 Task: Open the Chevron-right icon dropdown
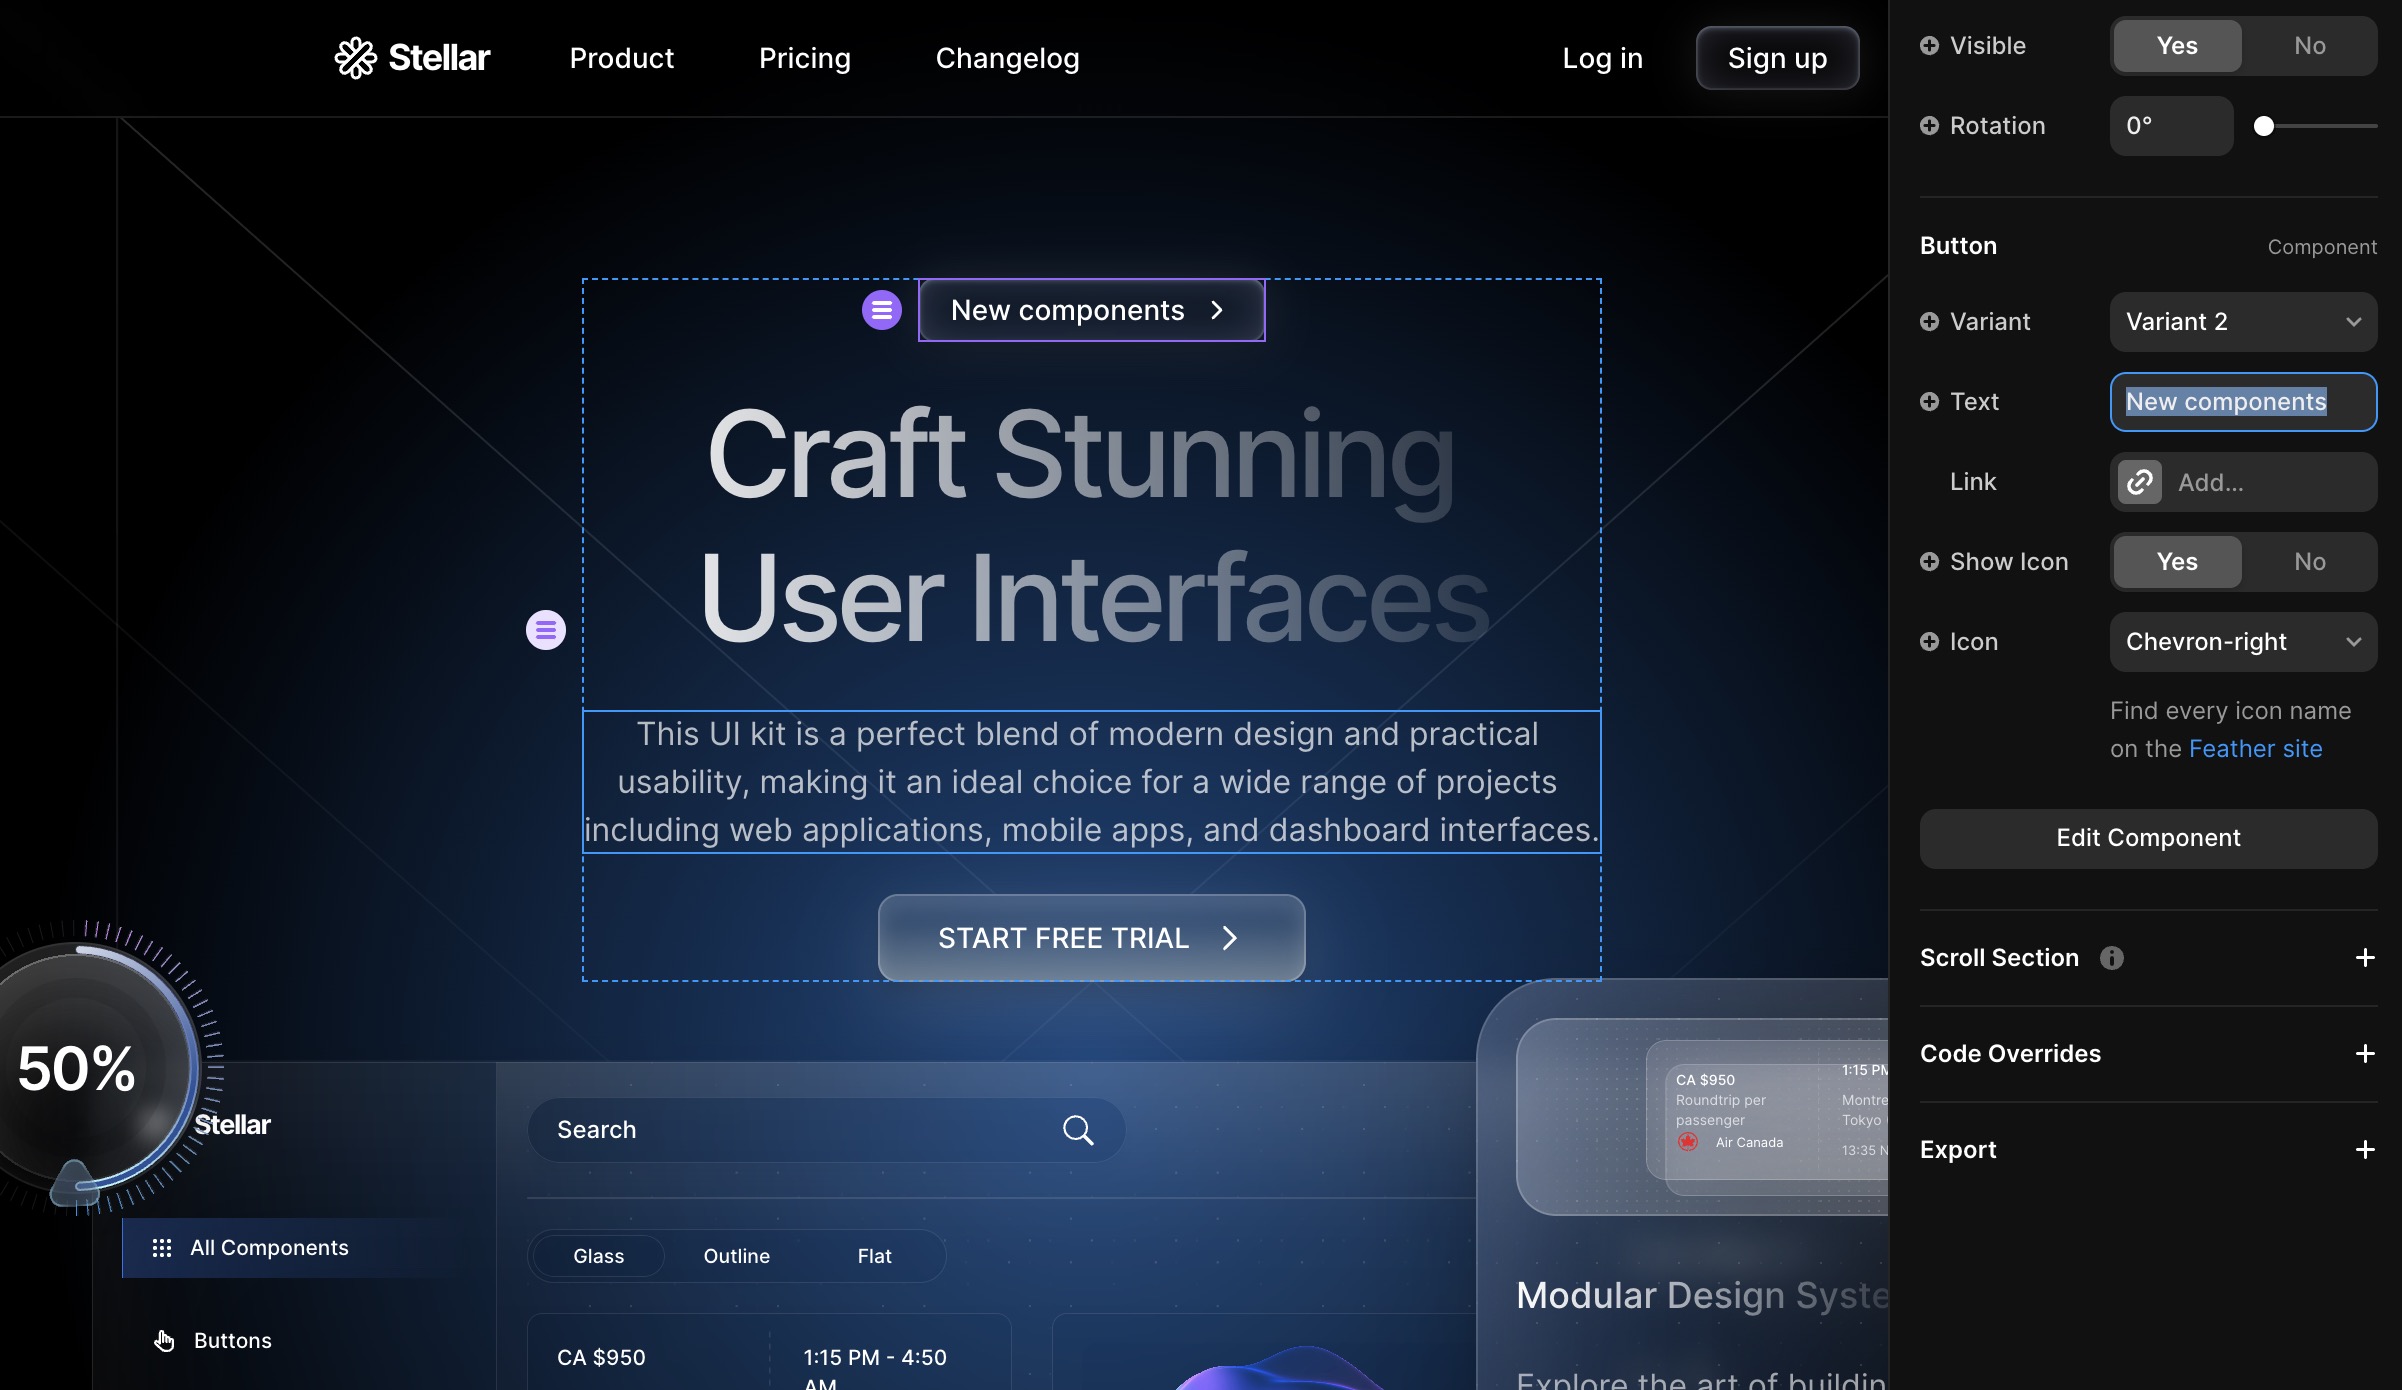point(2243,641)
